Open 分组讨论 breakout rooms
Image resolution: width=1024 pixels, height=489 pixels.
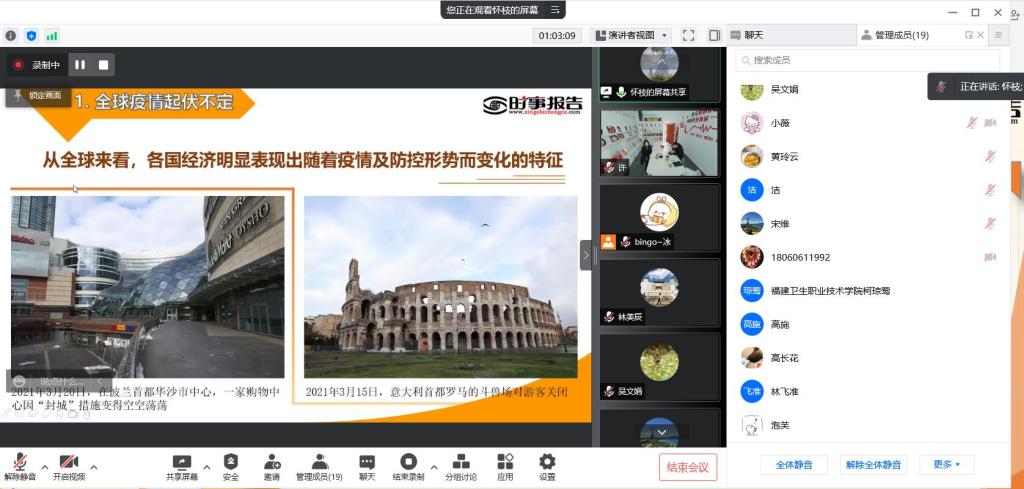click(x=461, y=463)
